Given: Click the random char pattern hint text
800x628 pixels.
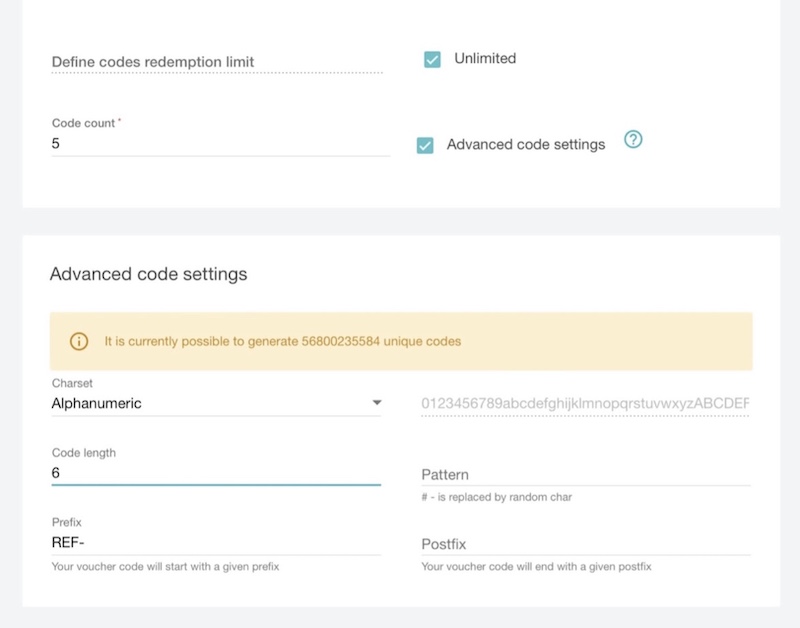Looking at the screenshot, I should [497, 497].
